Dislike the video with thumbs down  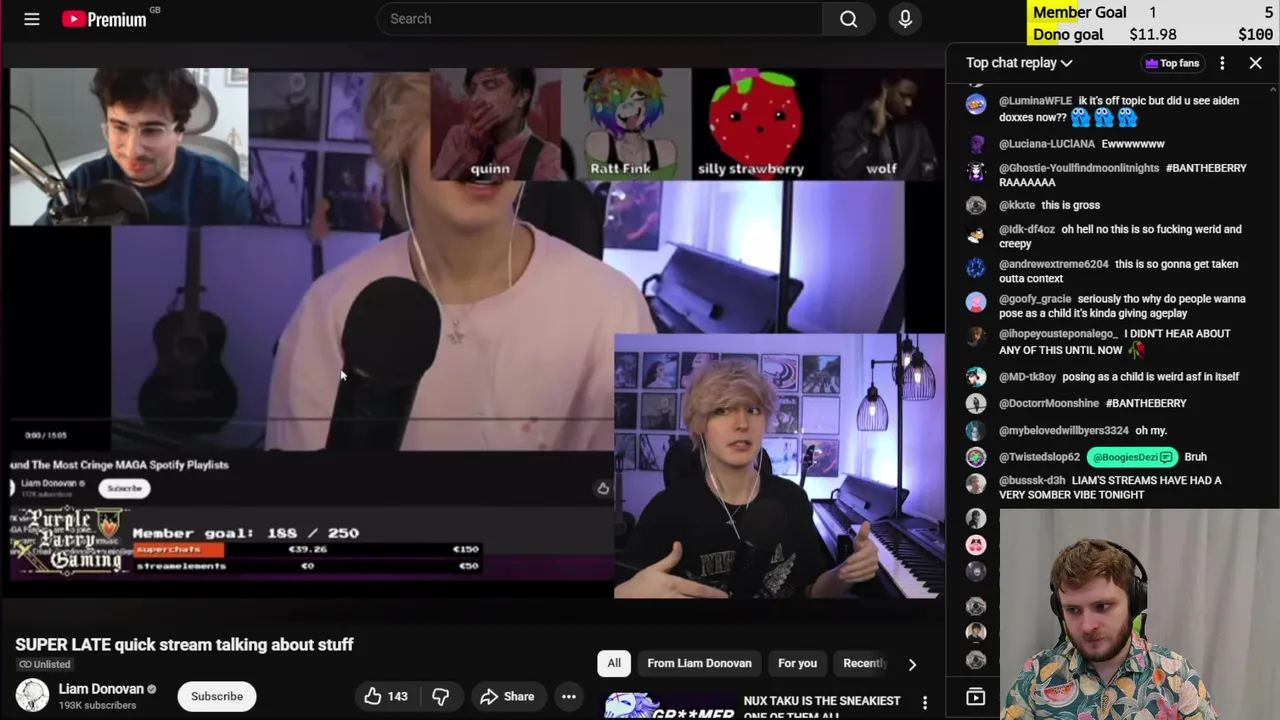point(440,696)
